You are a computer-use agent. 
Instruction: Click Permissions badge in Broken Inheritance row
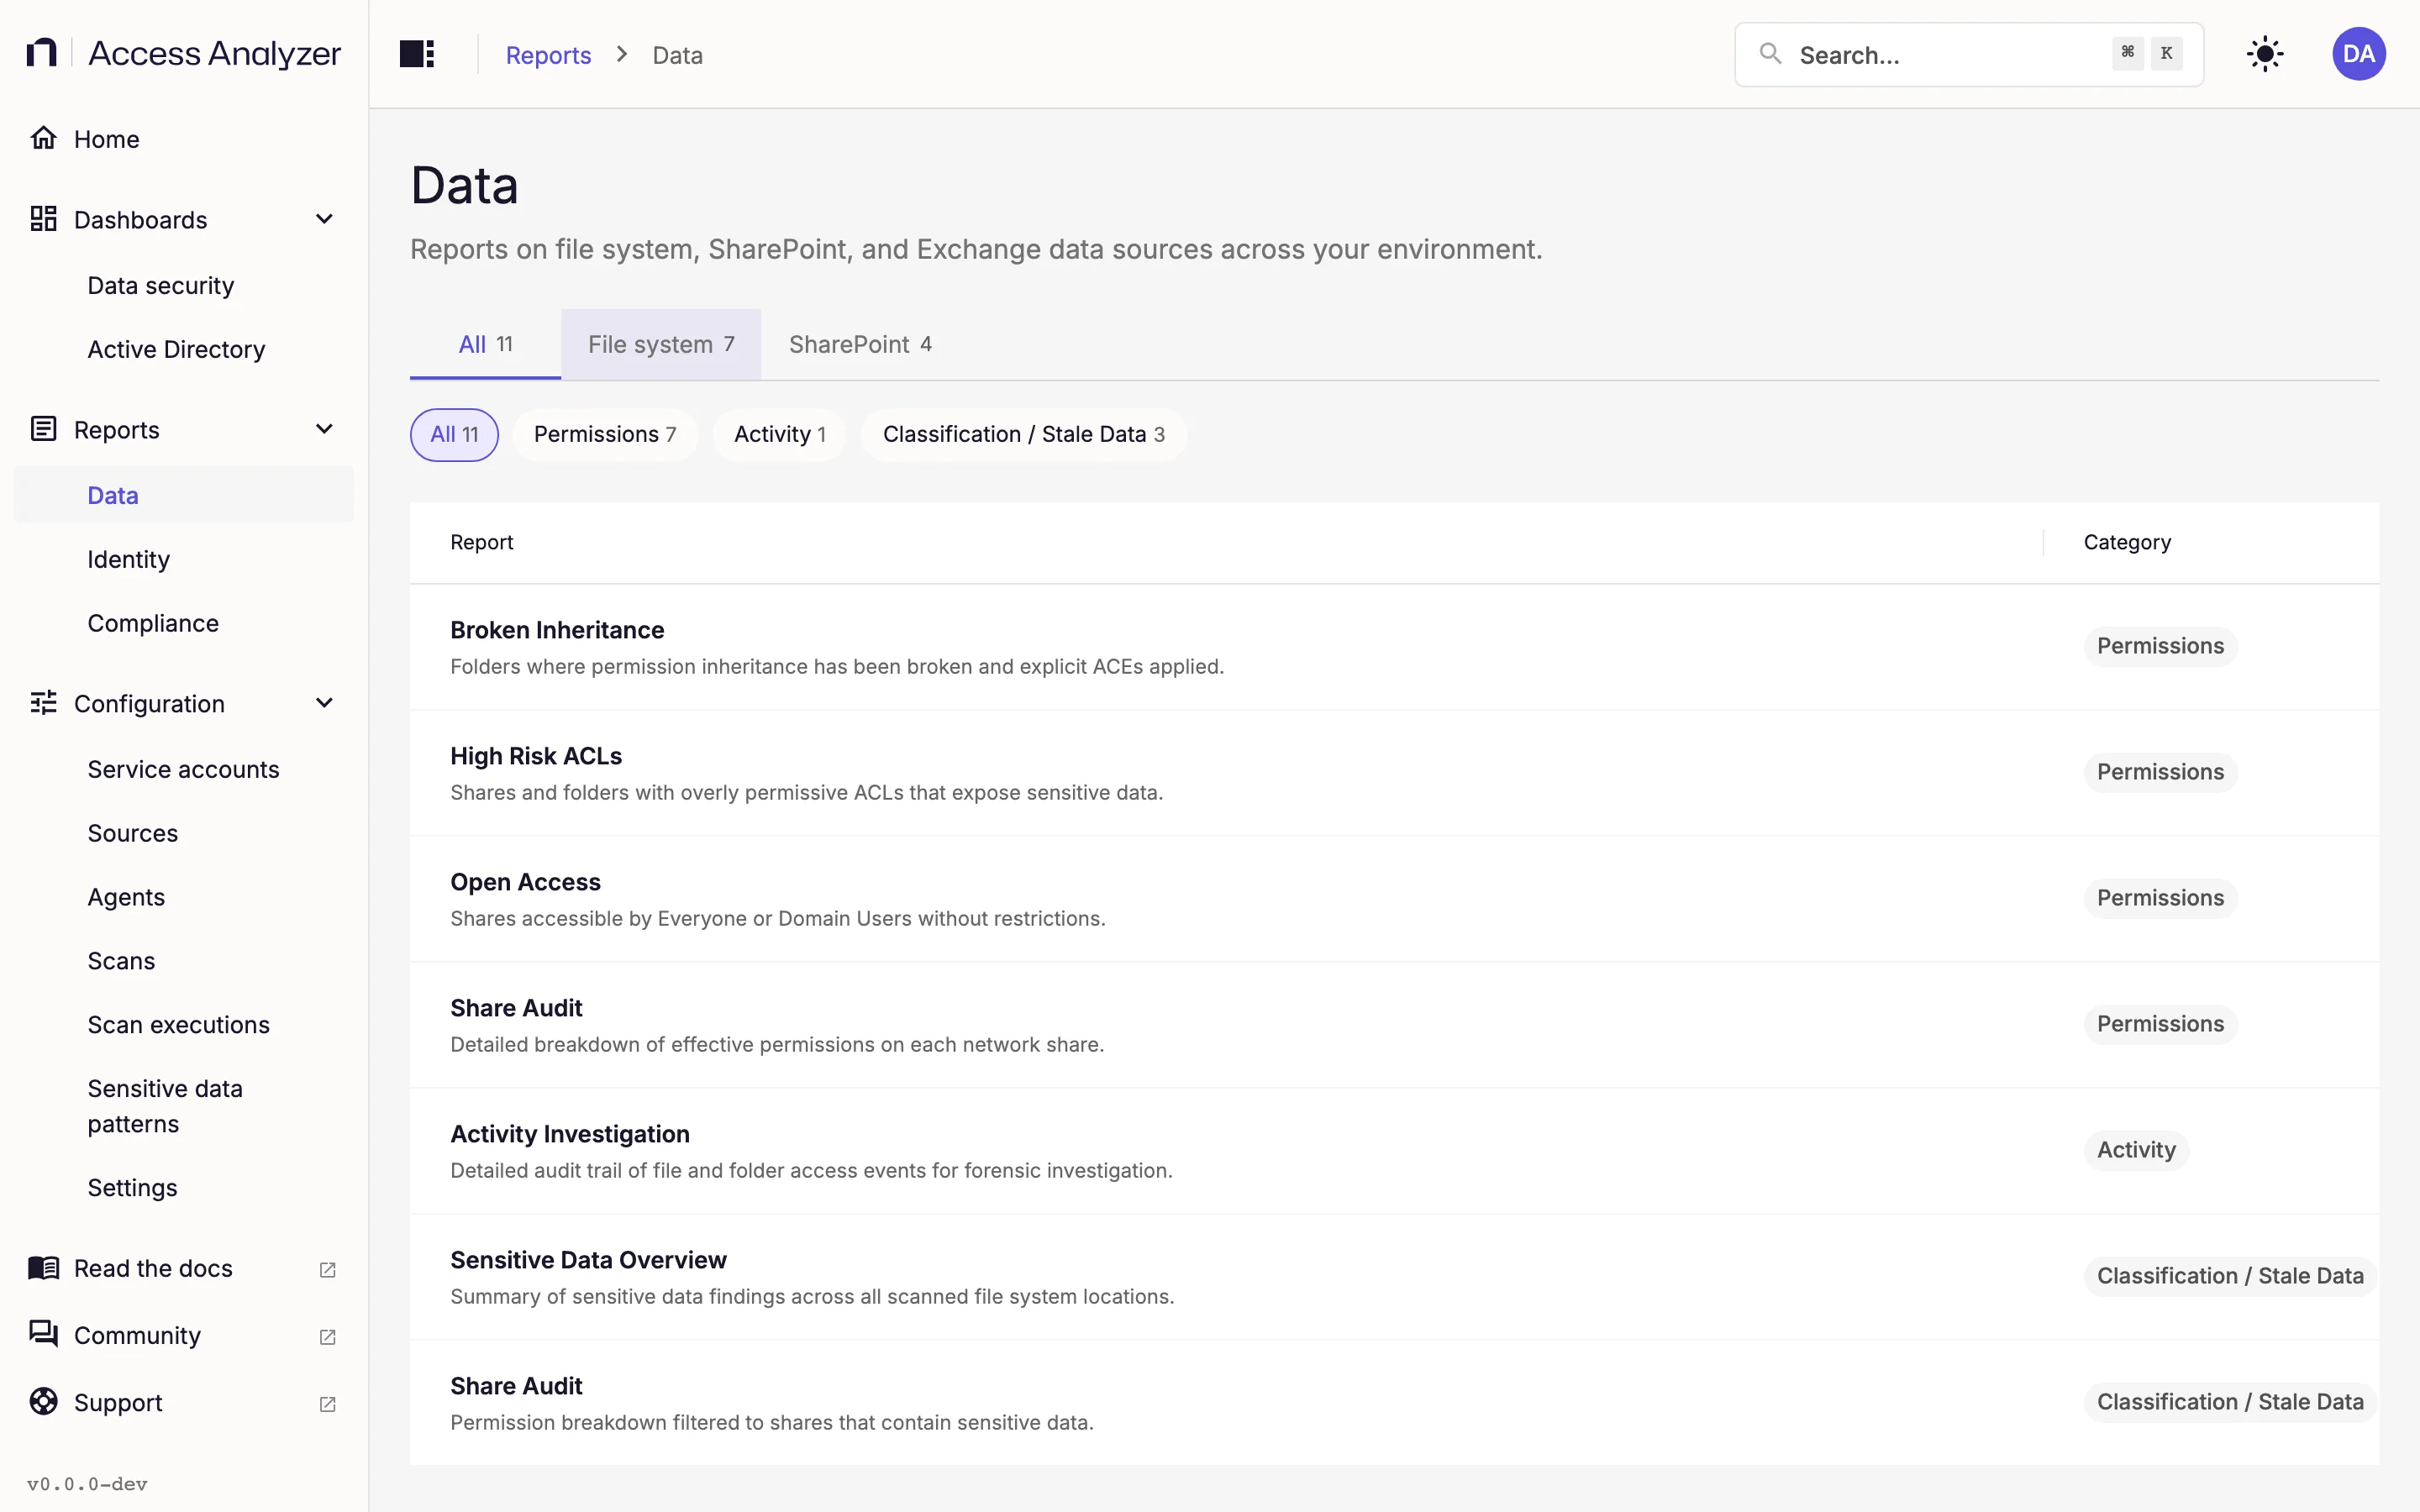pos(2160,646)
